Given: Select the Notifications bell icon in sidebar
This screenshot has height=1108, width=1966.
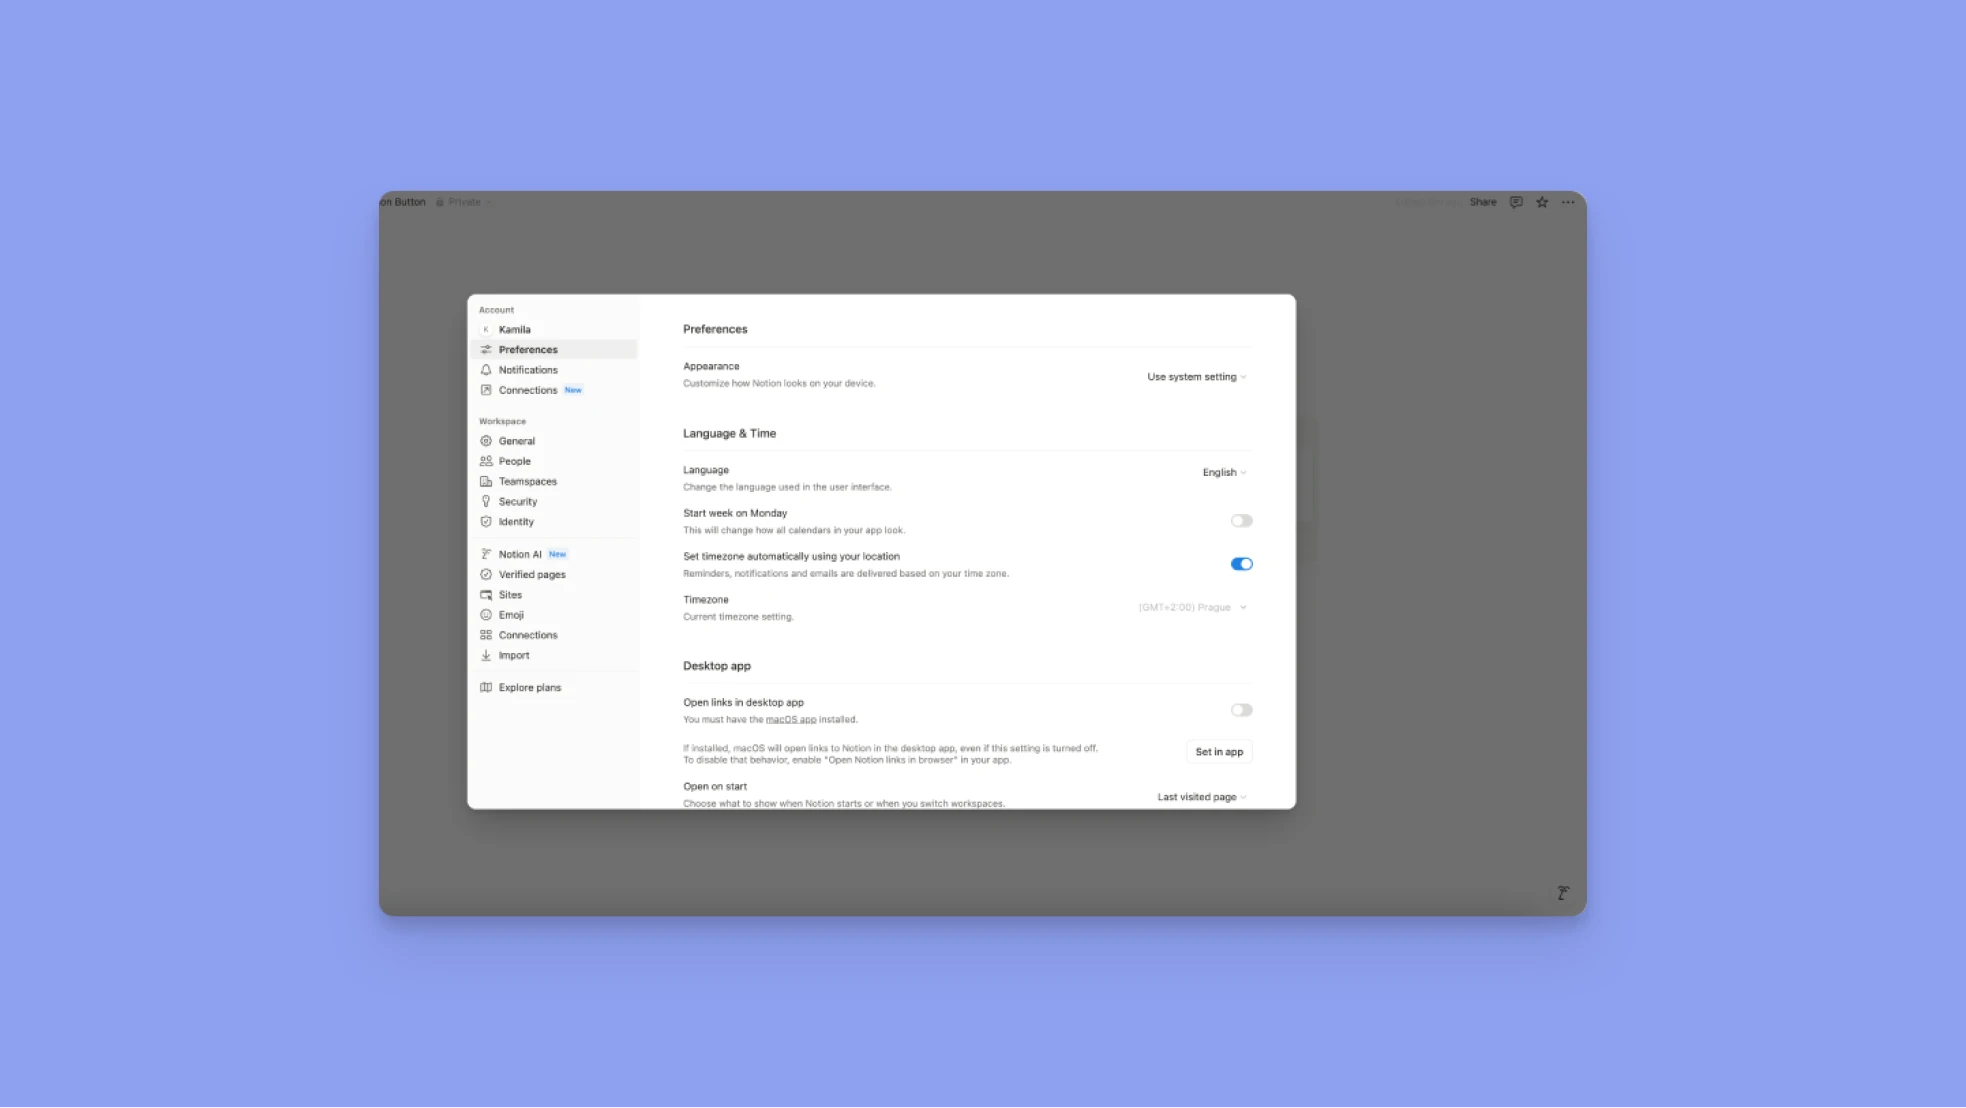Looking at the screenshot, I should (x=487, y=369).
